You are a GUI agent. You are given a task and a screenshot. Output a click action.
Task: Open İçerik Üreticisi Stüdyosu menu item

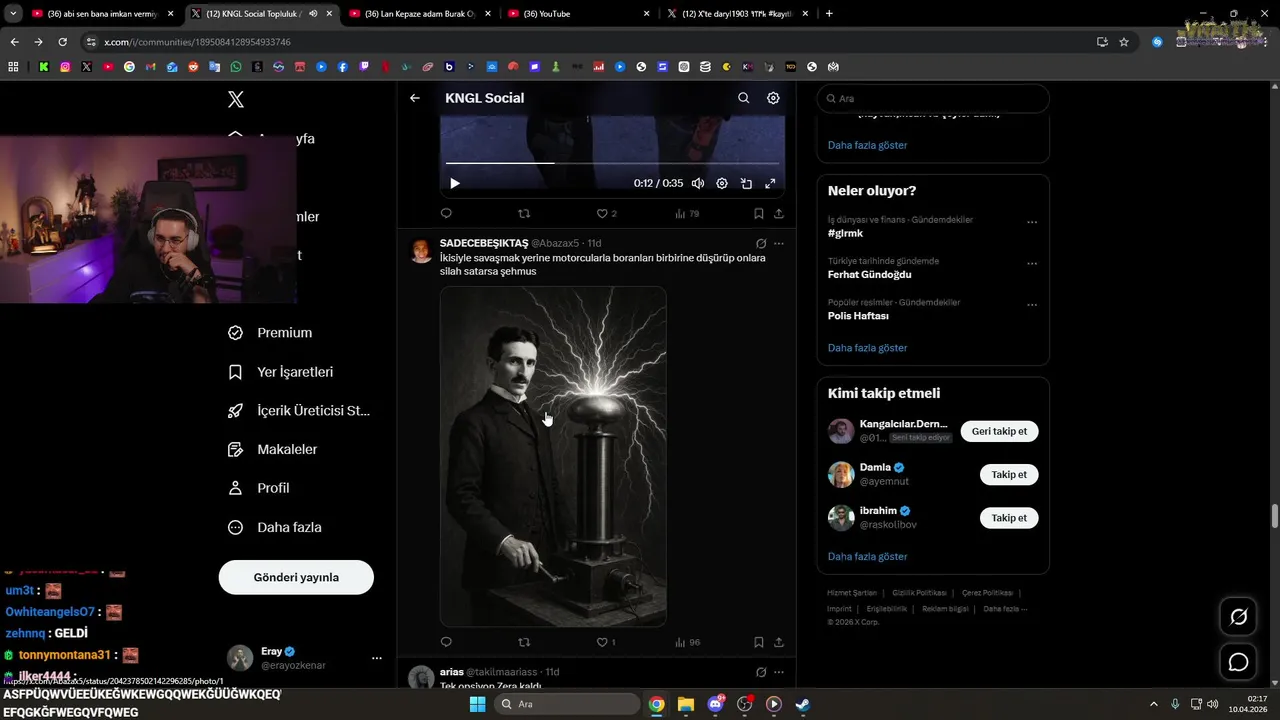[x=299, y=411]
